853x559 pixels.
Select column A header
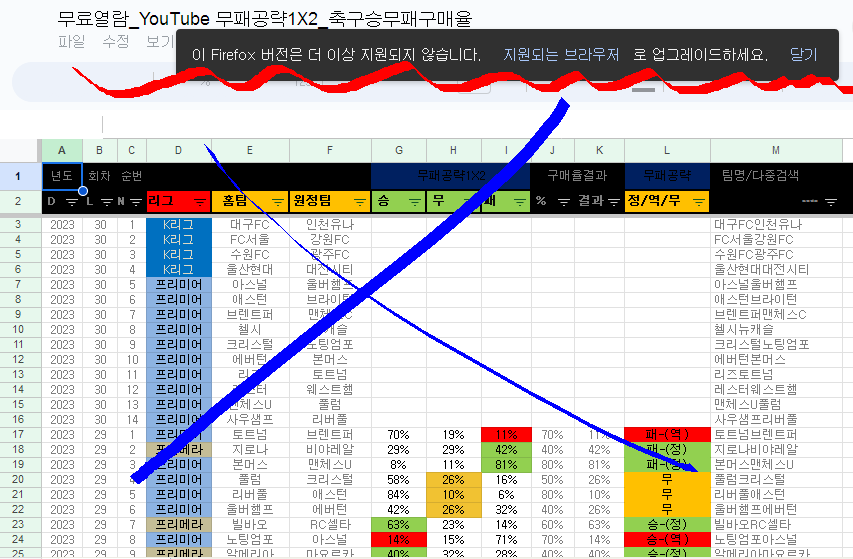(62, 151)
